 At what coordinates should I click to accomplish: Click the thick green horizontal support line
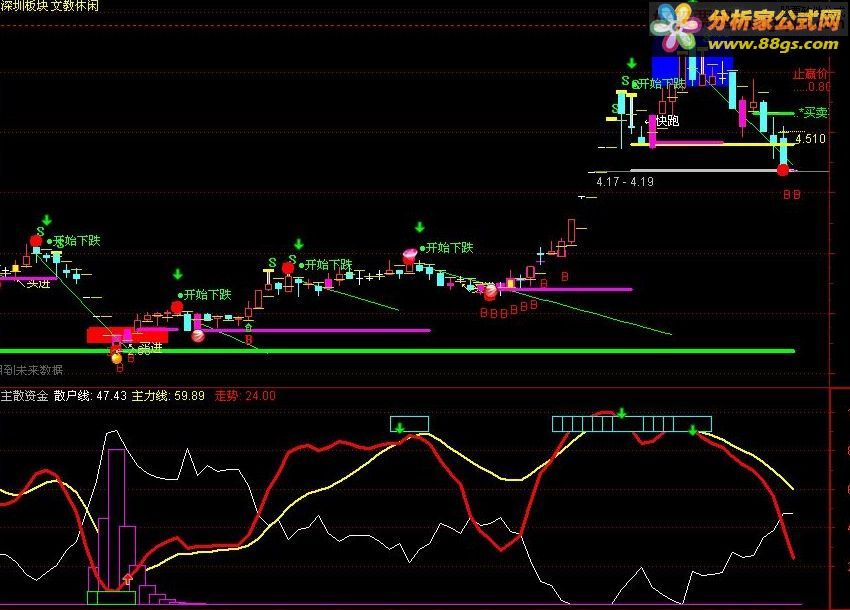397,351
